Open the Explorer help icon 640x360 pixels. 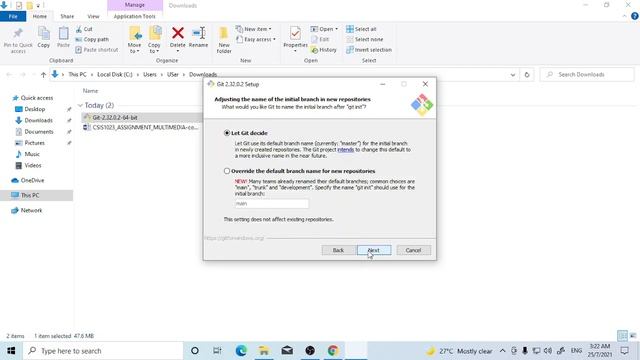(634, 16)
